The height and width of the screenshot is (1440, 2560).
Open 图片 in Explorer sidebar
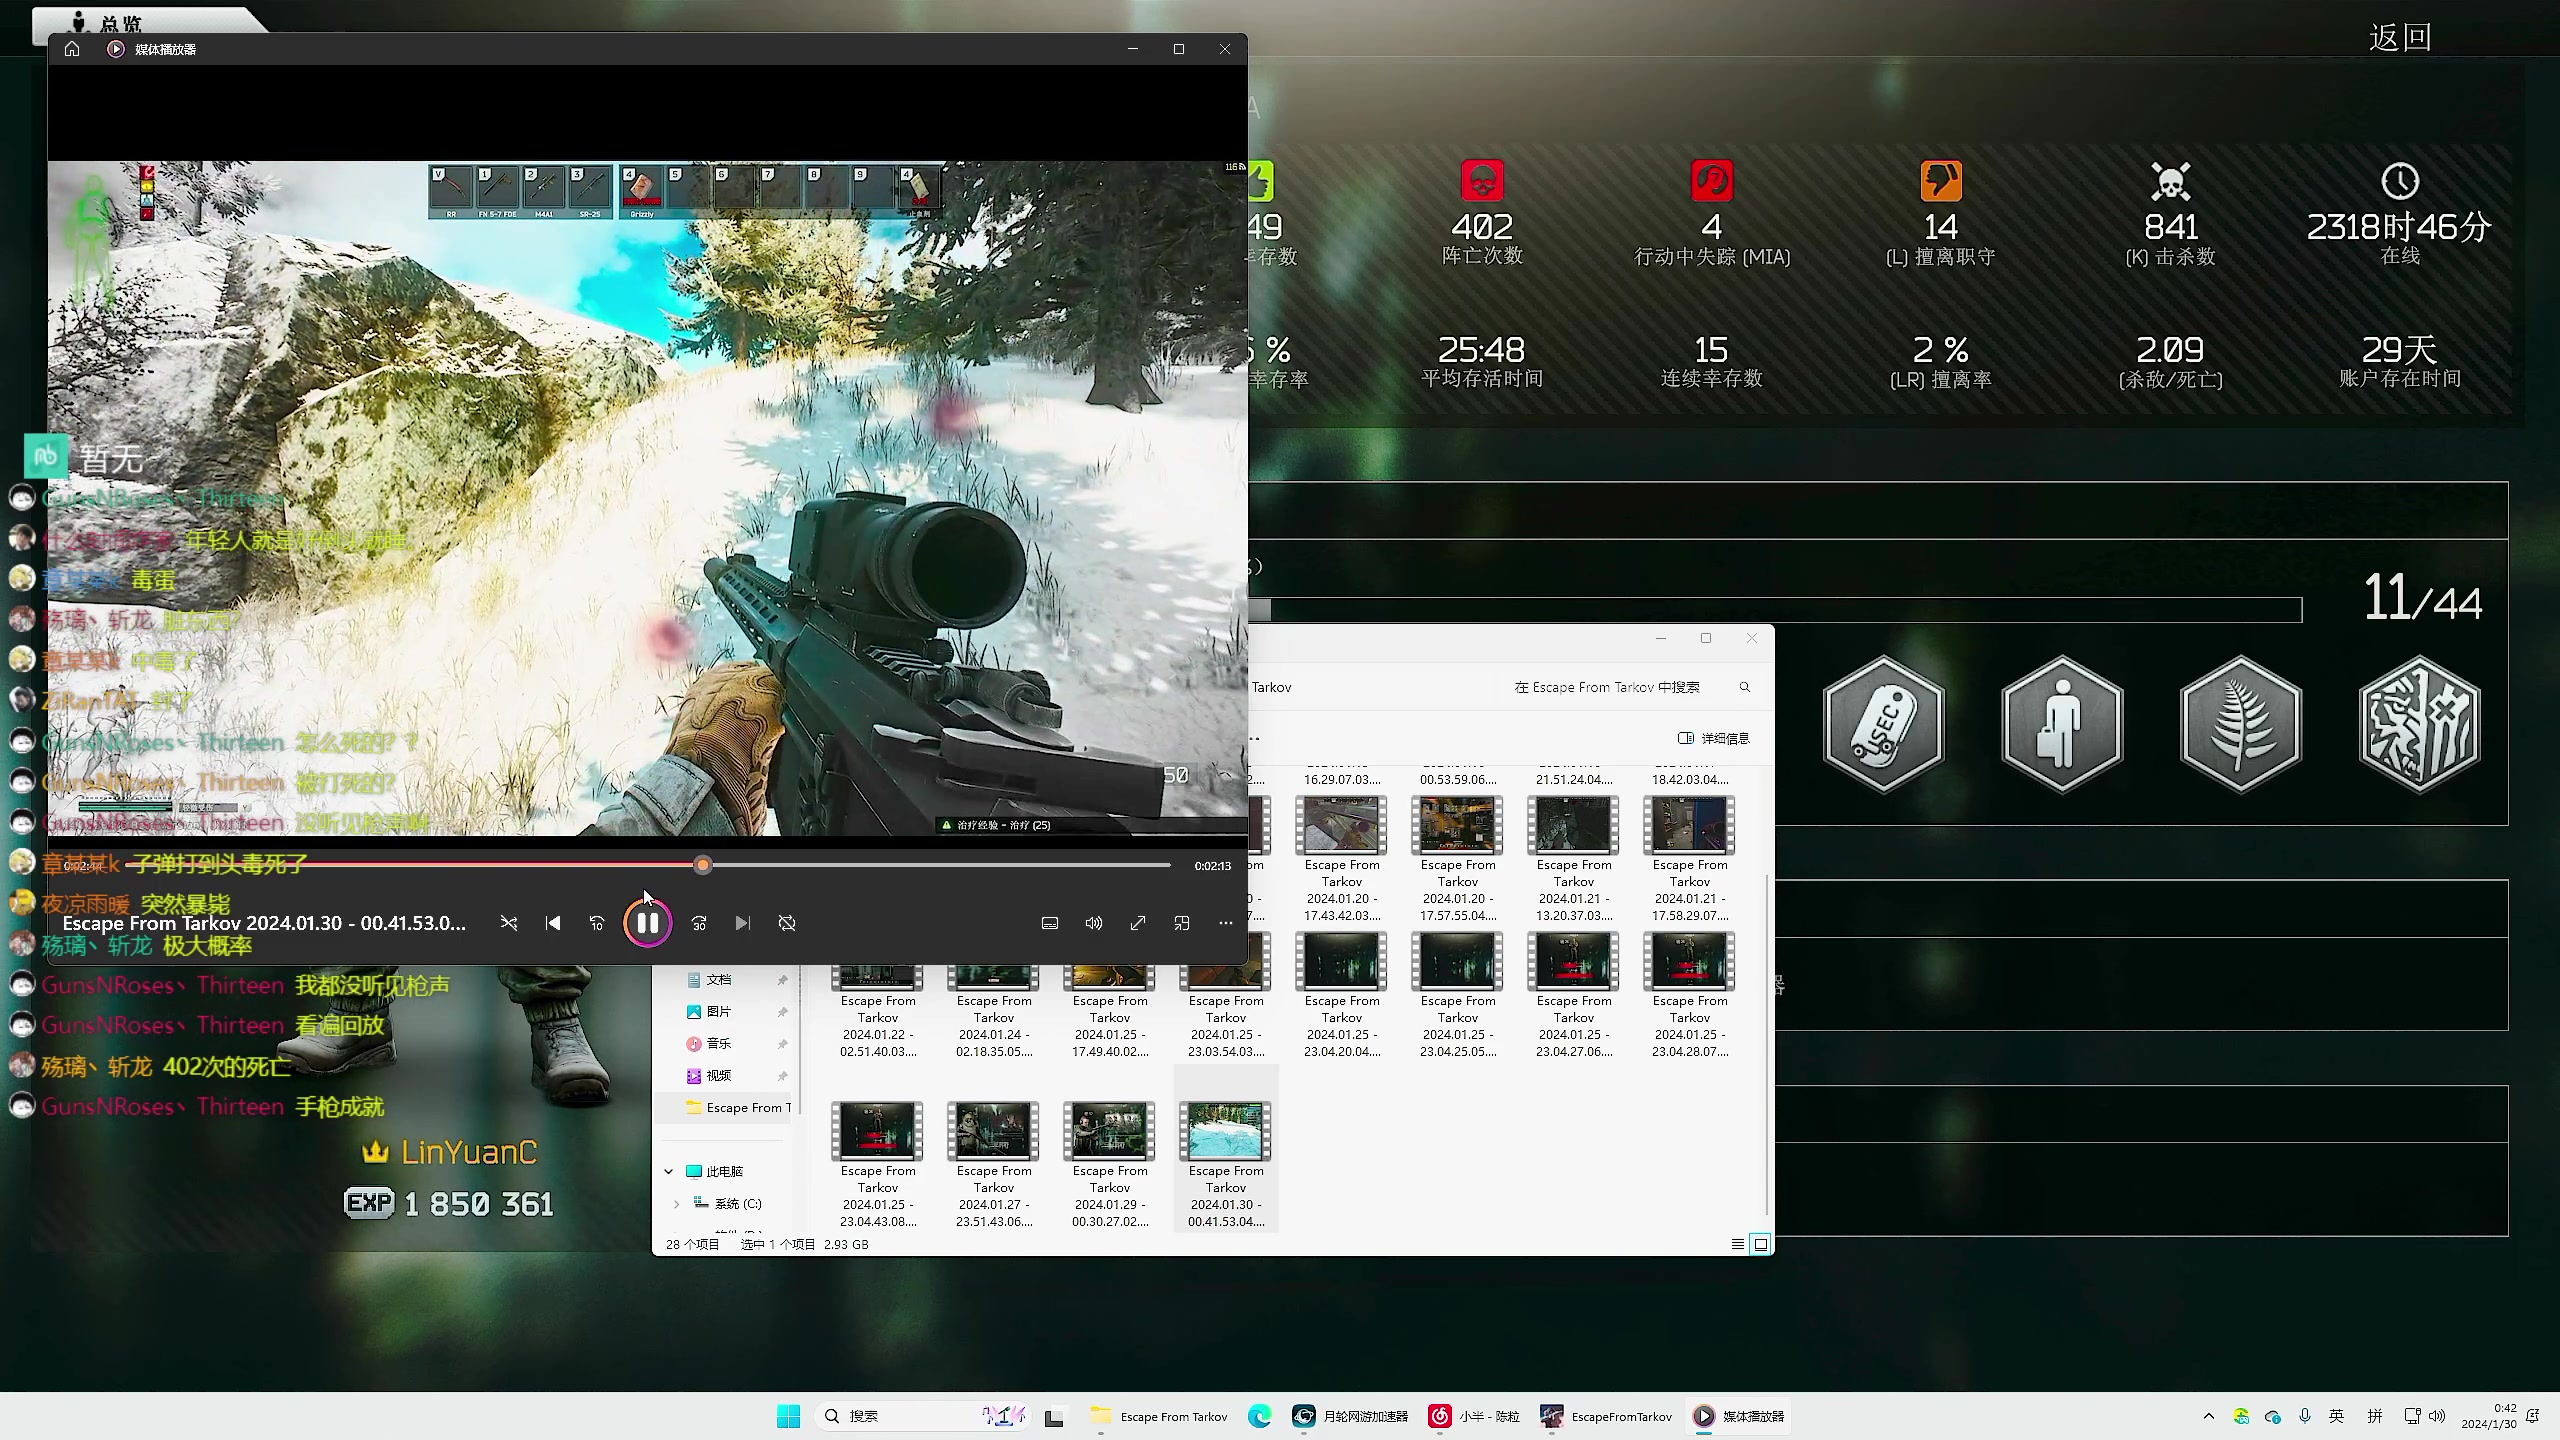pyautogui.click(x=718, y=1012)
